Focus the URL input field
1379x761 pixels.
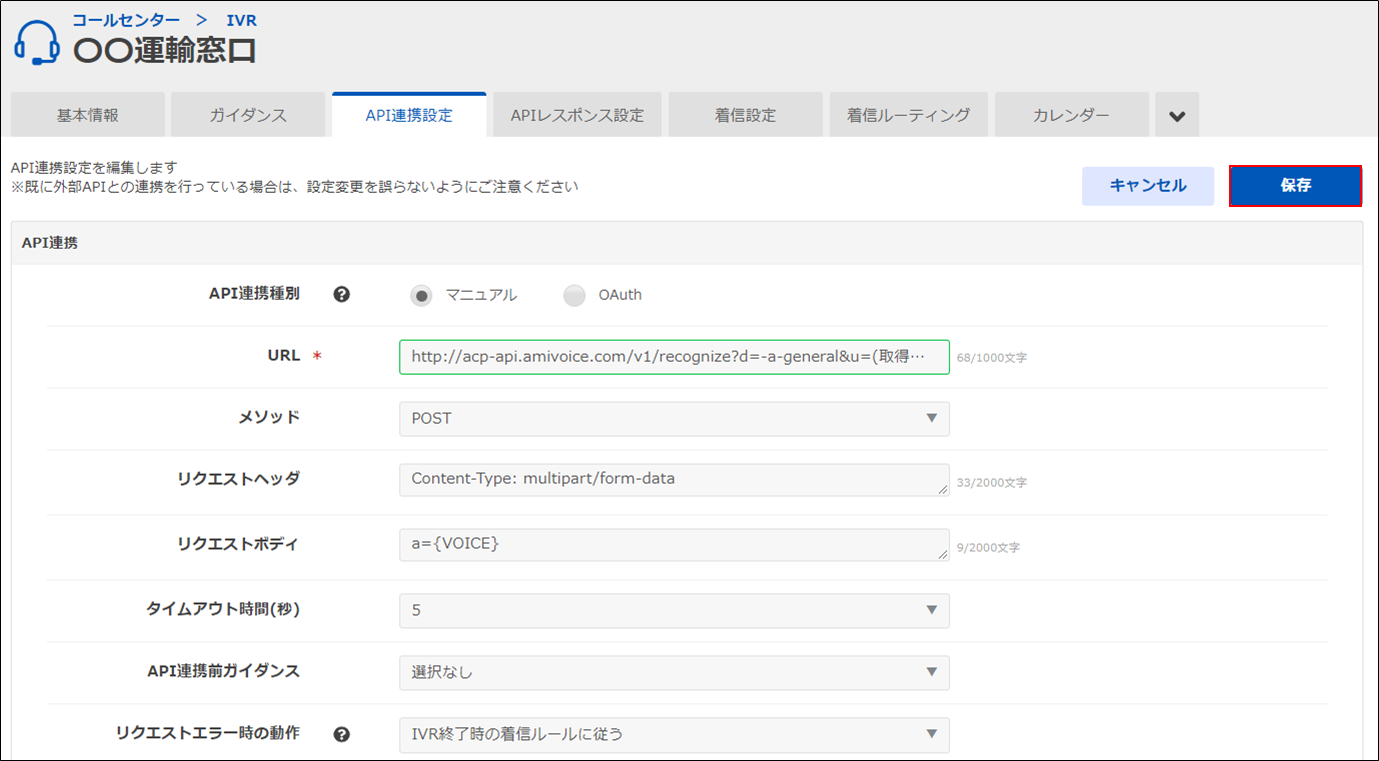pyautogui.click(x=674, y=357)
